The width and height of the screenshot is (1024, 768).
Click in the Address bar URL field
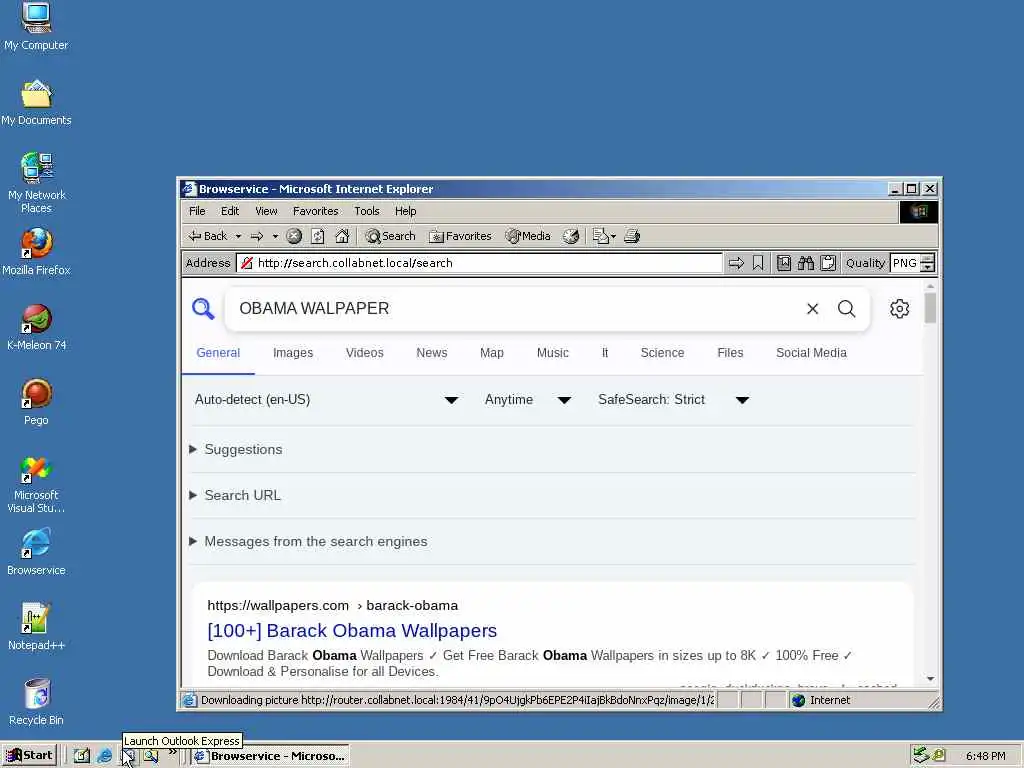click(x=480, y=263)
